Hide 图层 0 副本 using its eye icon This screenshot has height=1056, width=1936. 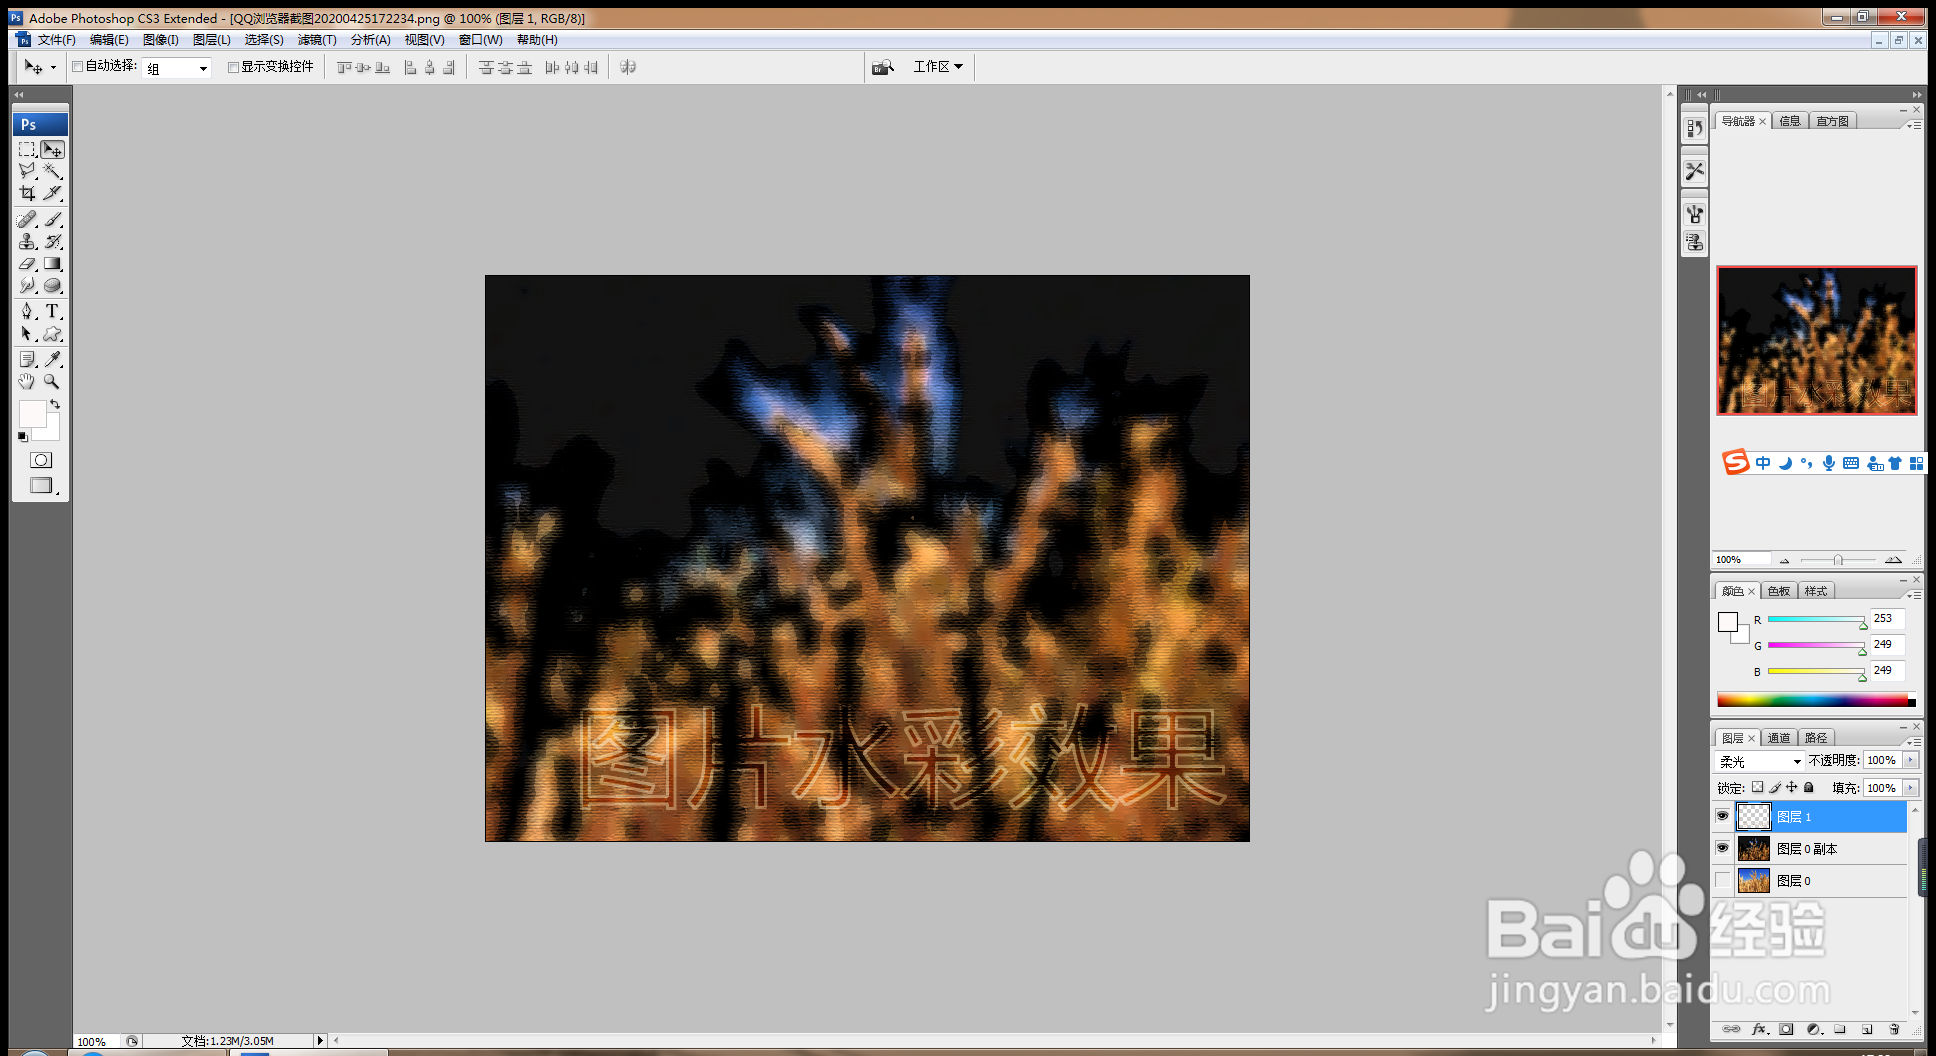tap(1722, 848)
